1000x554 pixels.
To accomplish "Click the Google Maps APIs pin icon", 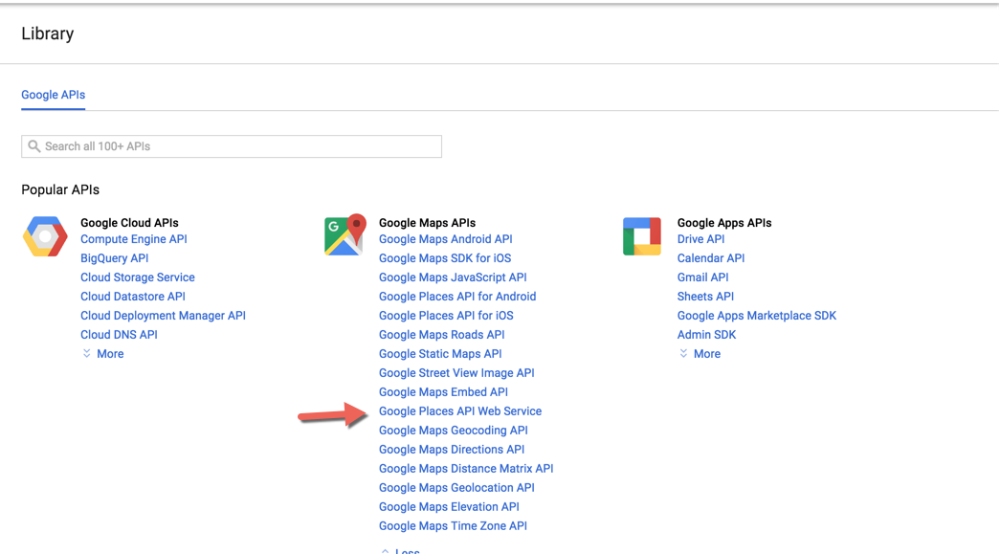I will pos(345,235).
